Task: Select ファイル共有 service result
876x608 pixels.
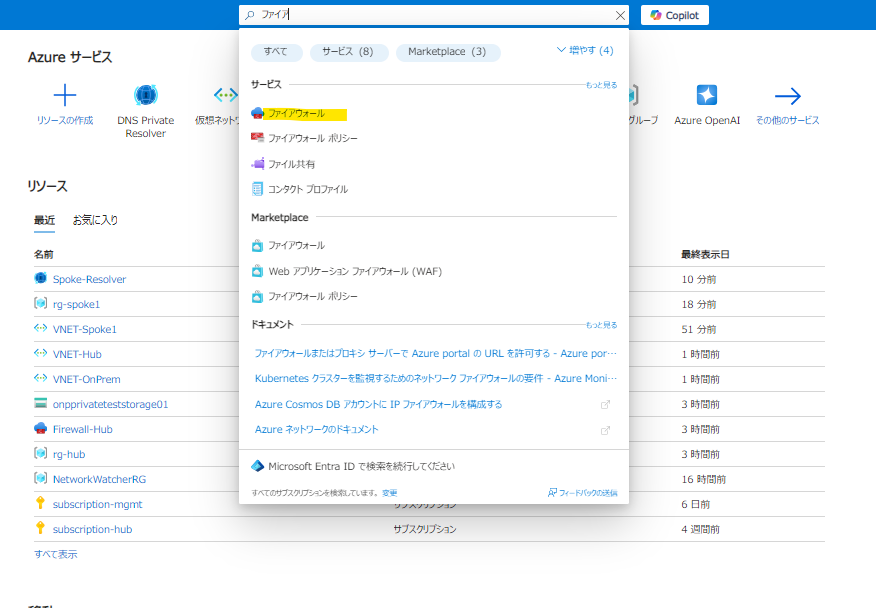Action: tap(283, 164)
